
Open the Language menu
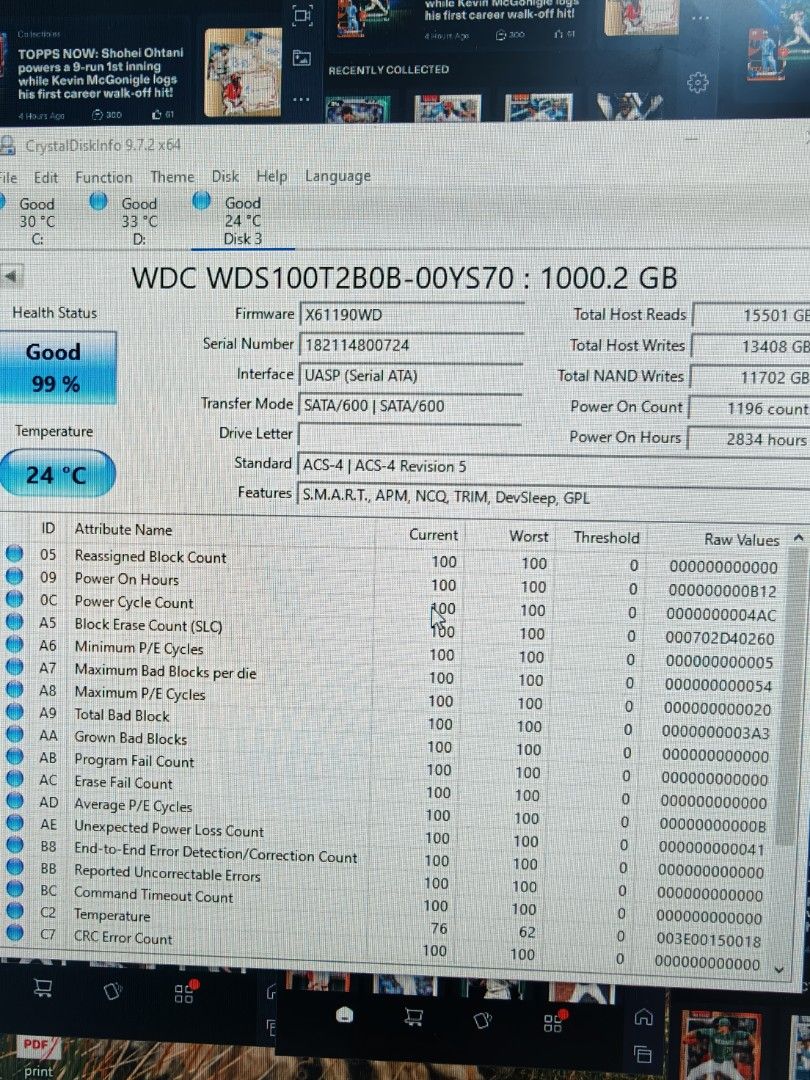(338, 177)
